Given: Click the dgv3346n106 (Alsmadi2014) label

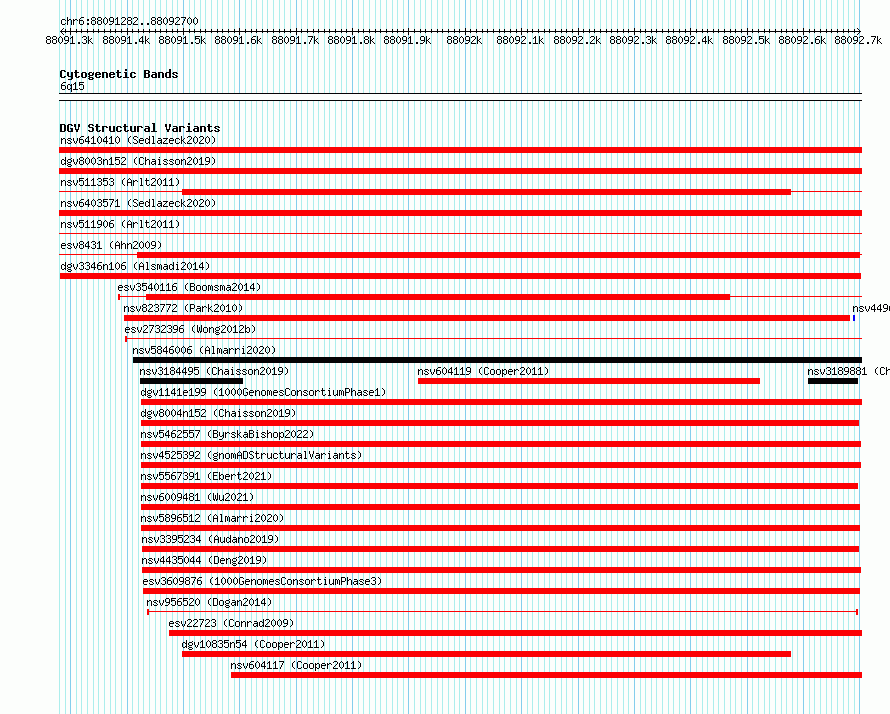Looking at the screenshot, I should coord(135,266).
